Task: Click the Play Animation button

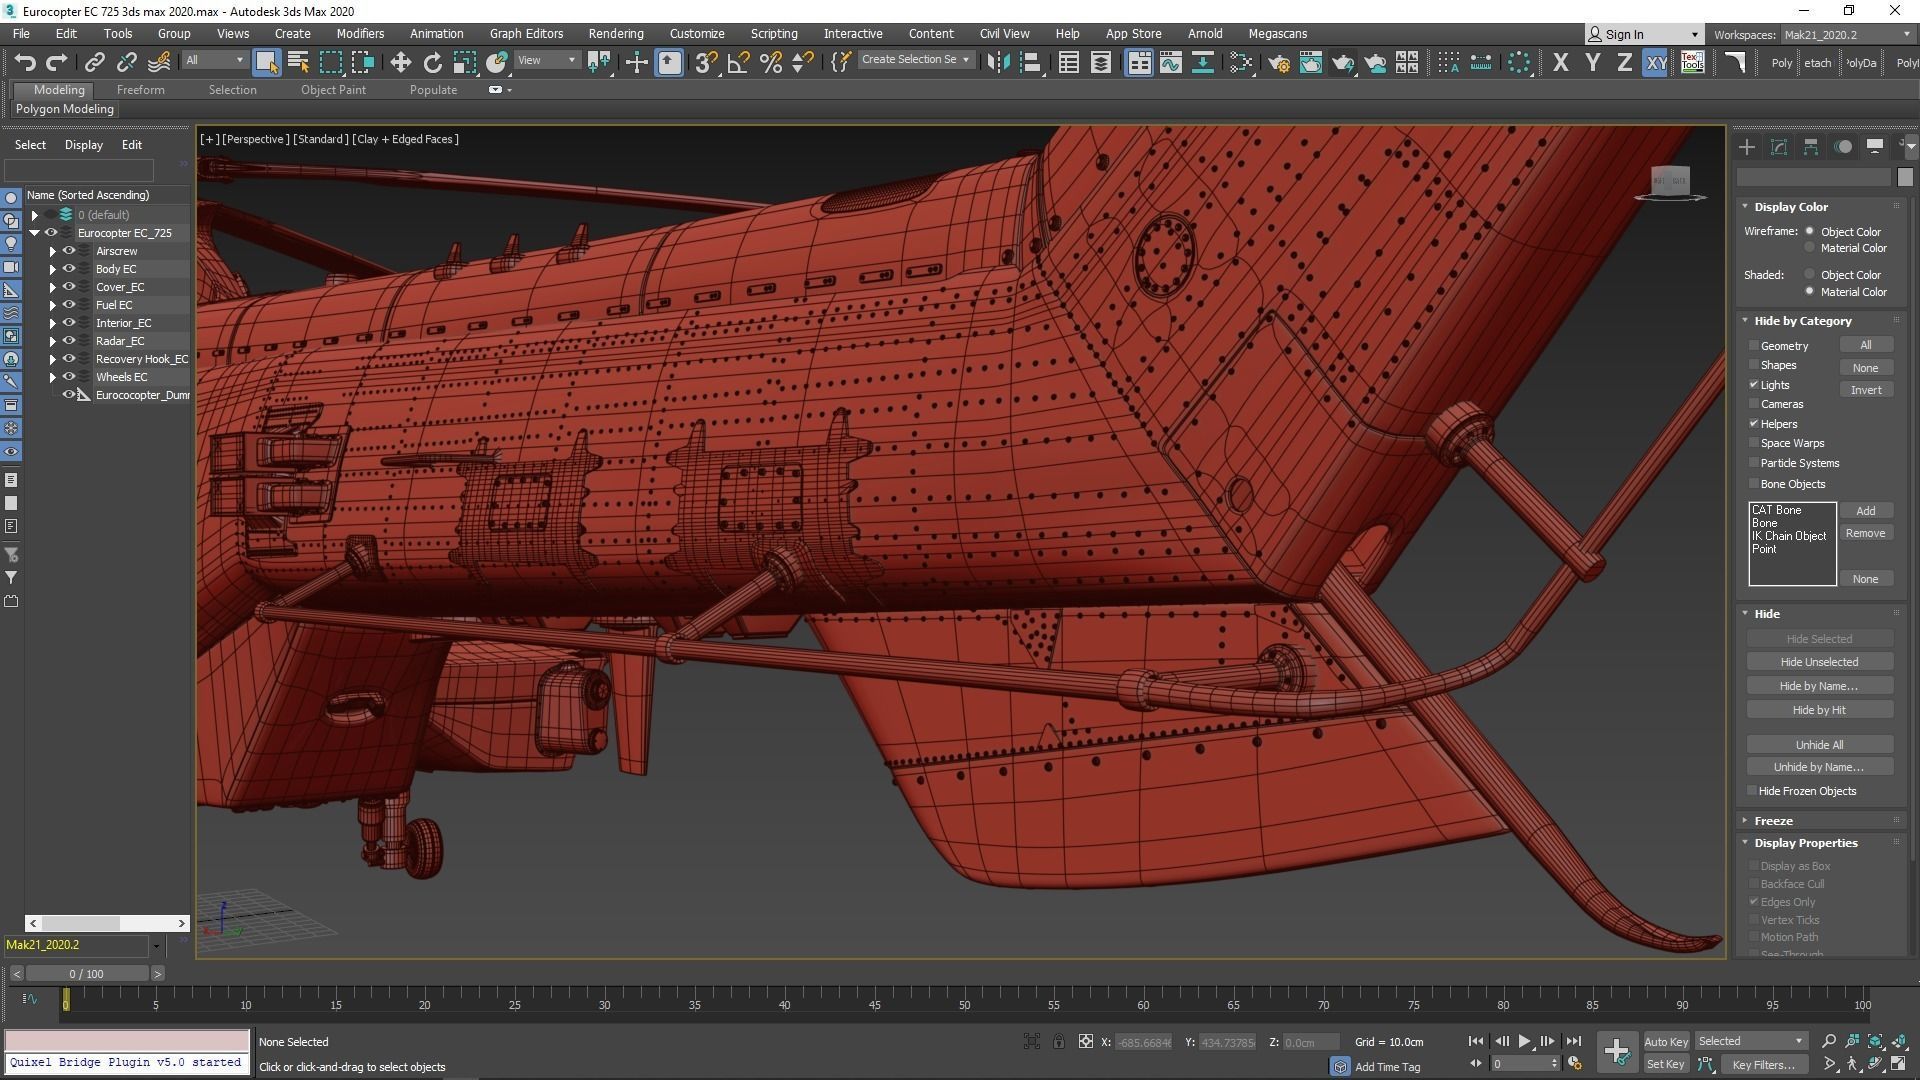Action: (x=1524, y=1041)
